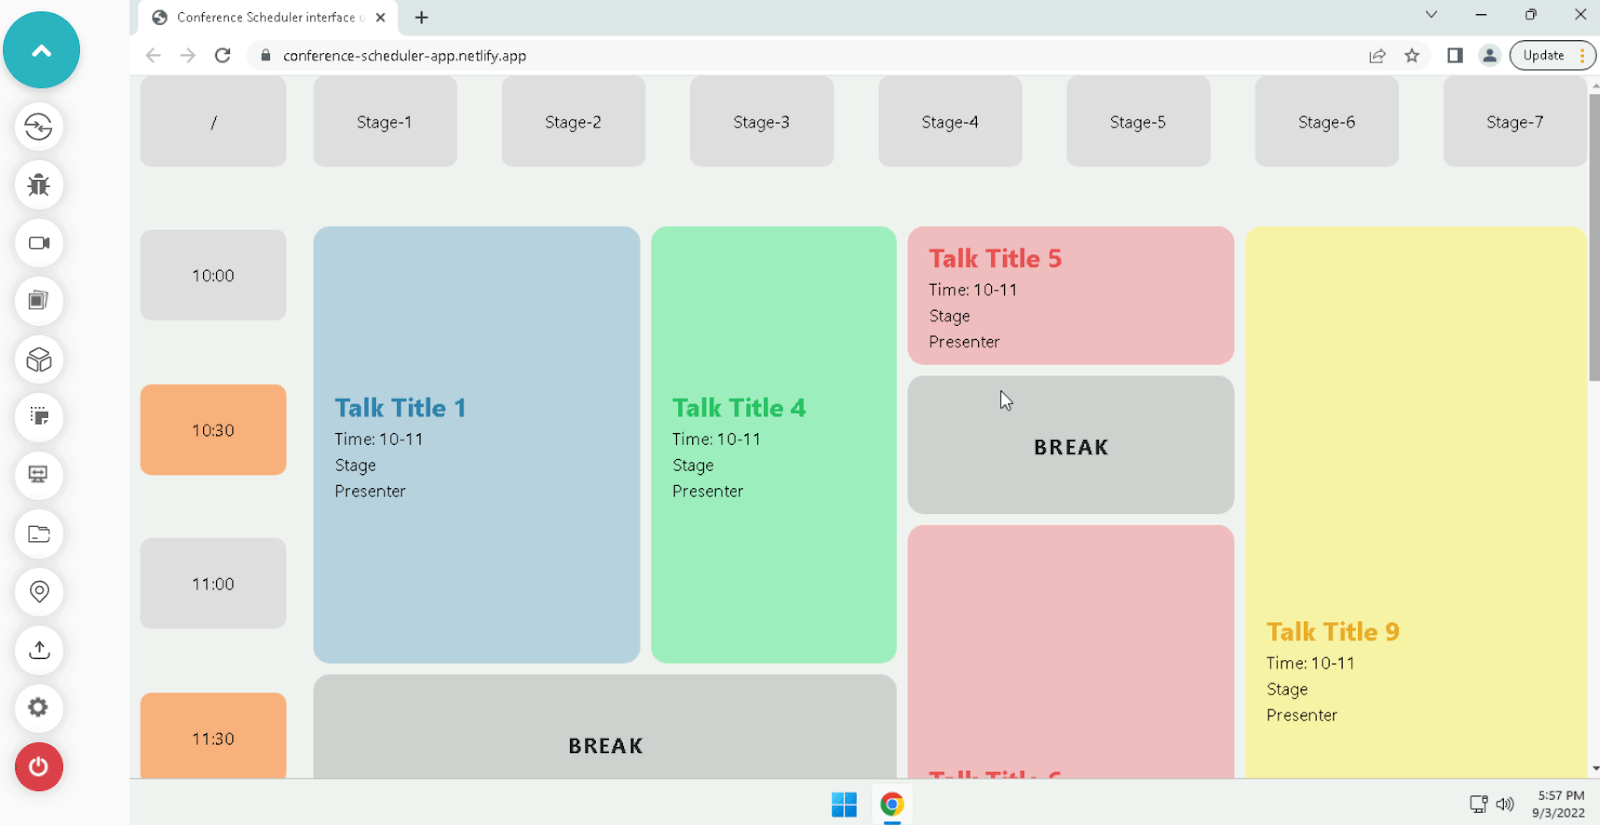Click the 11:00 time slot
1600x825 pixels.
tap(213, 584)
